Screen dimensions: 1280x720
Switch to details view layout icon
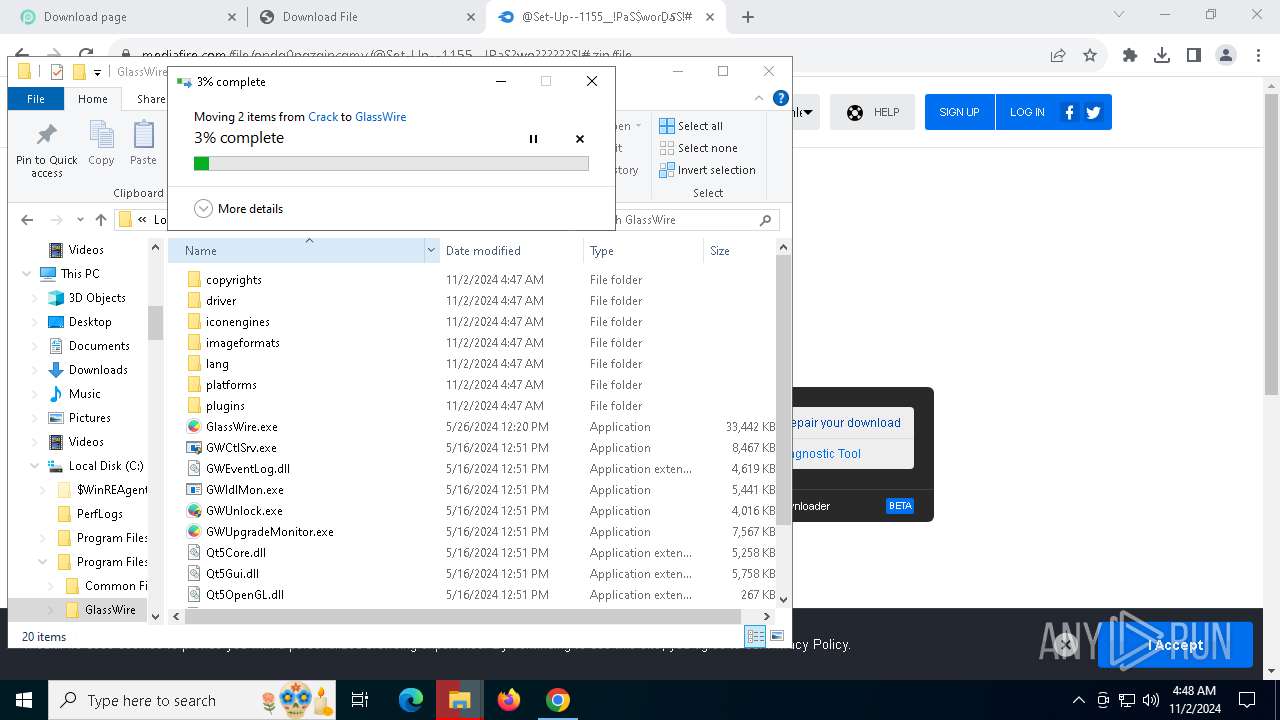[756, 636]
